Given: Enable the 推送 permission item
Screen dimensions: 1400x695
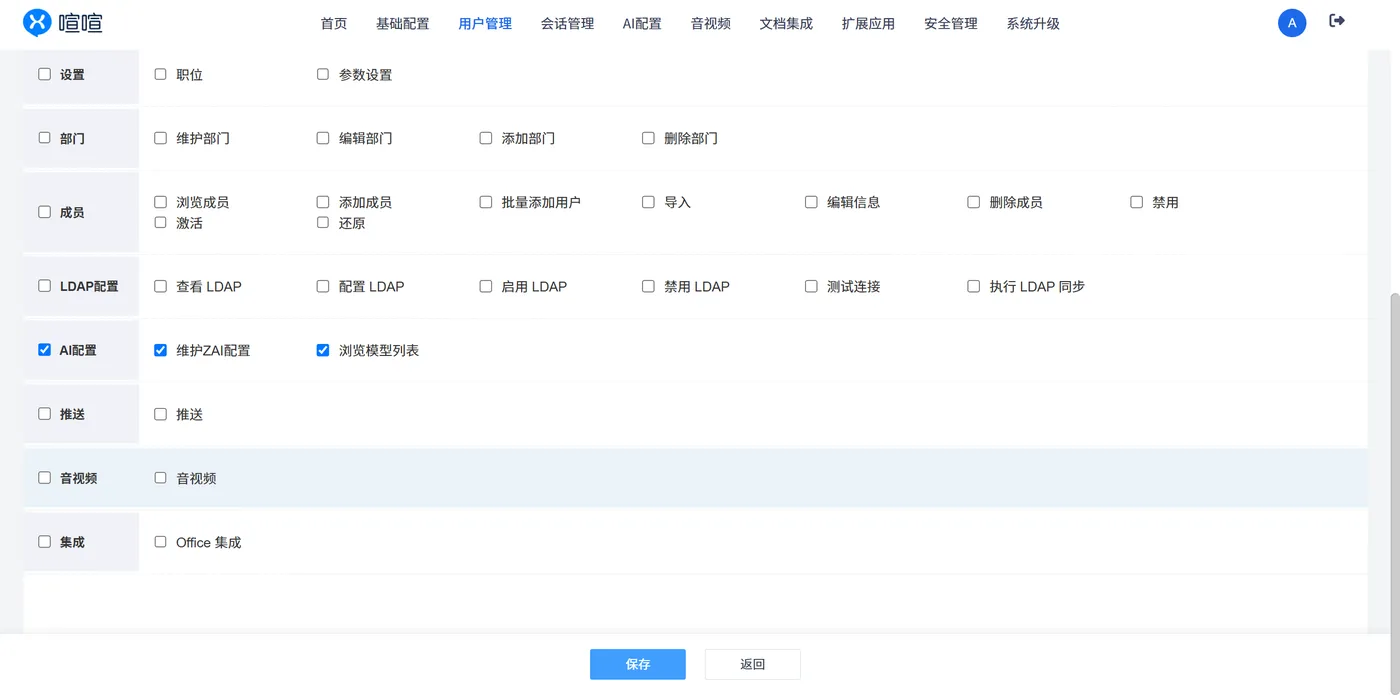Looking at the screenshot, I should (160, 414).
